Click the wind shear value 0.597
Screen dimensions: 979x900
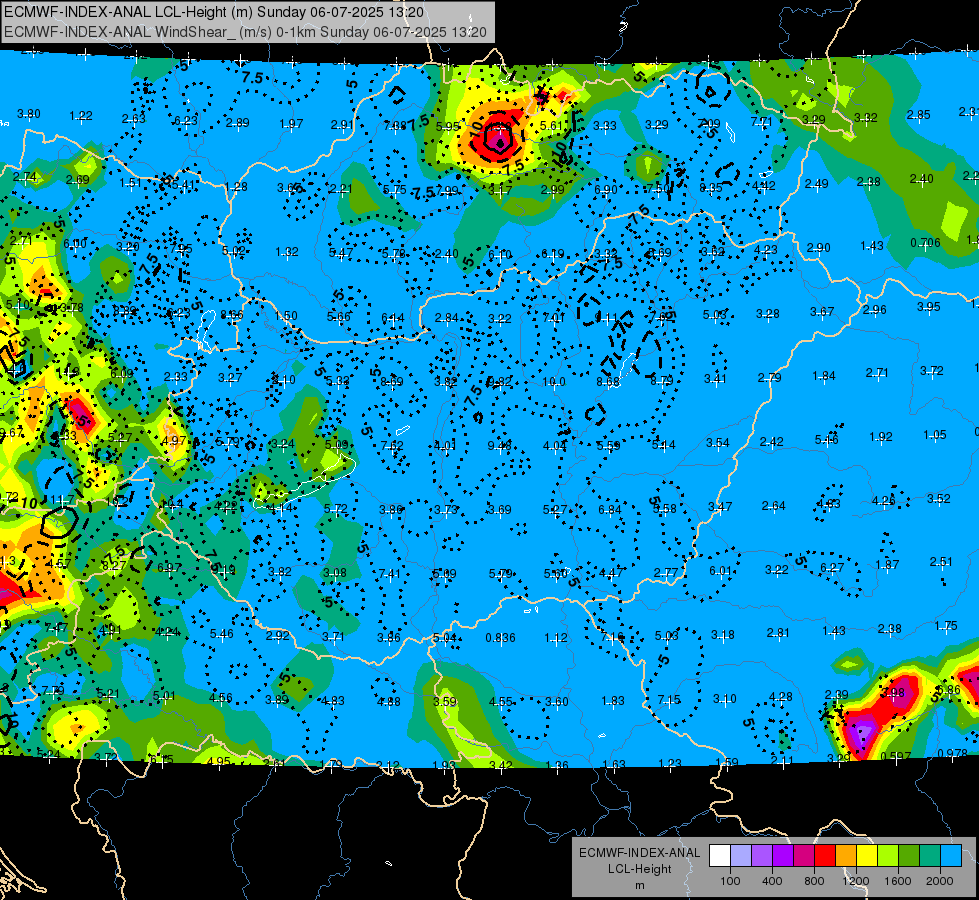pyautogui.click(x=895, y=756)
